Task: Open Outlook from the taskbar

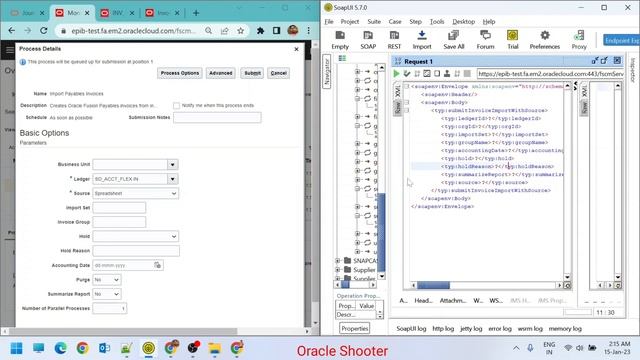Action: click(104, 348)
